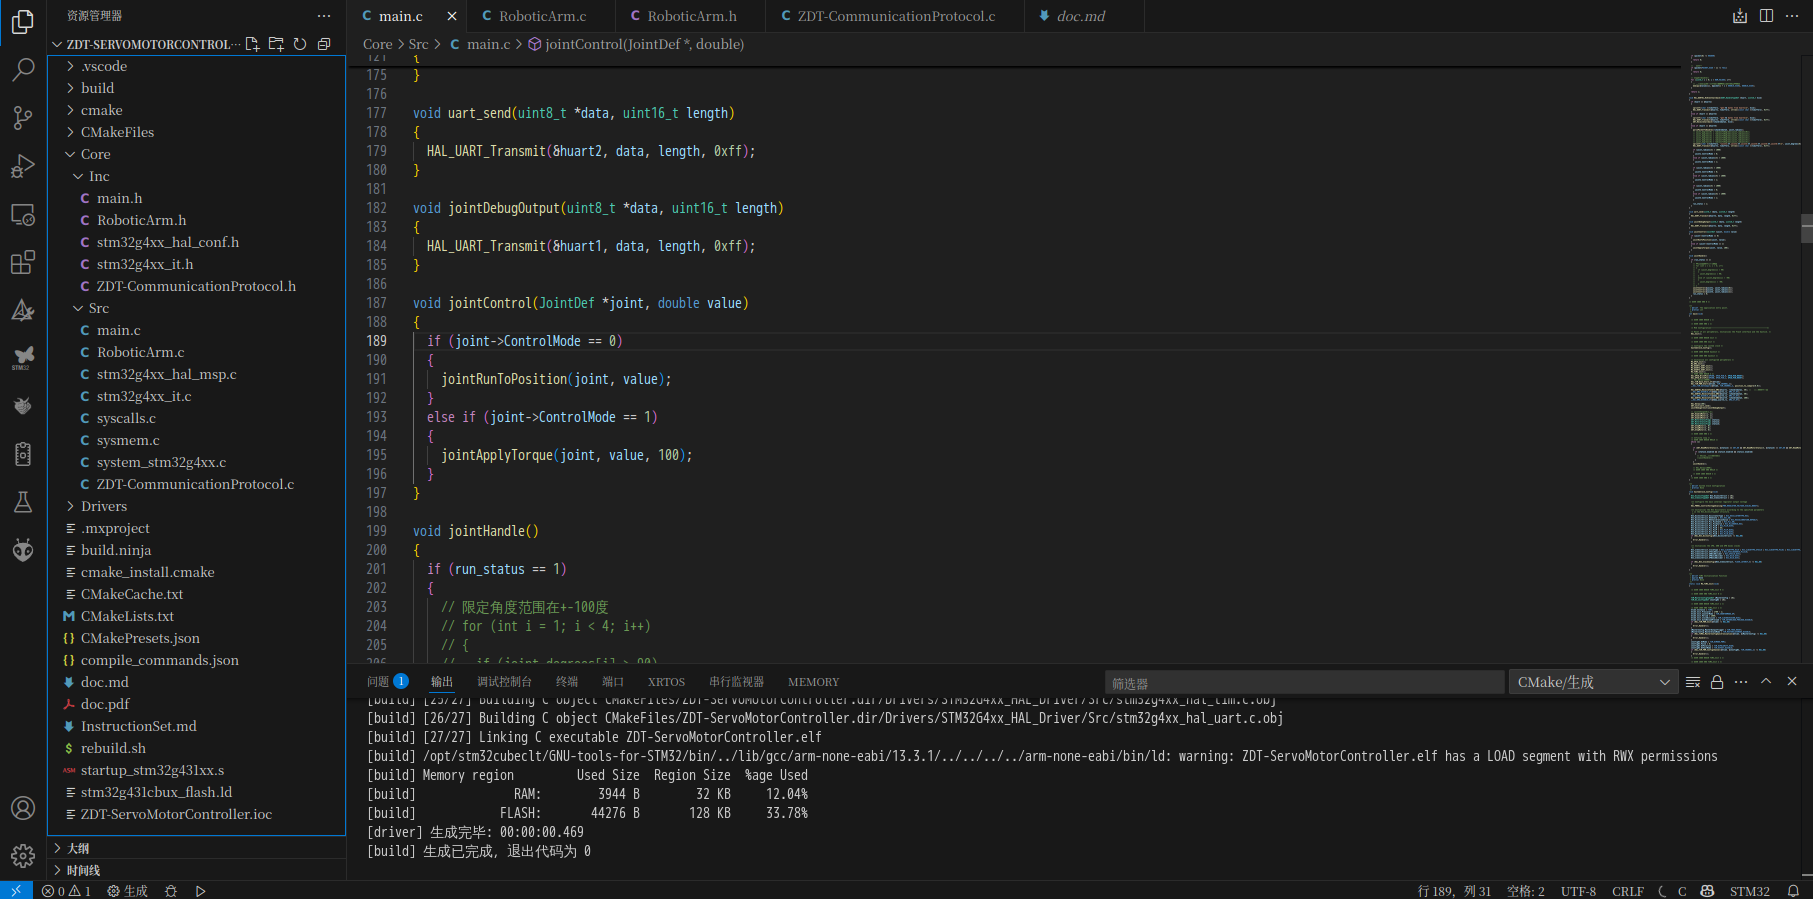
Task: Open the 串行监视器 serial monitor tab
Action: tap(736, 682)
